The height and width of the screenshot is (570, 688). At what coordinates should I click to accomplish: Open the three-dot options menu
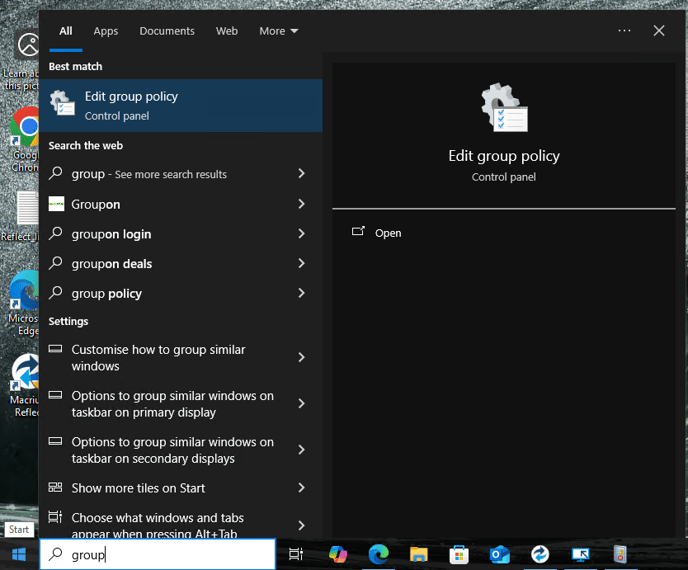(624, 31)
